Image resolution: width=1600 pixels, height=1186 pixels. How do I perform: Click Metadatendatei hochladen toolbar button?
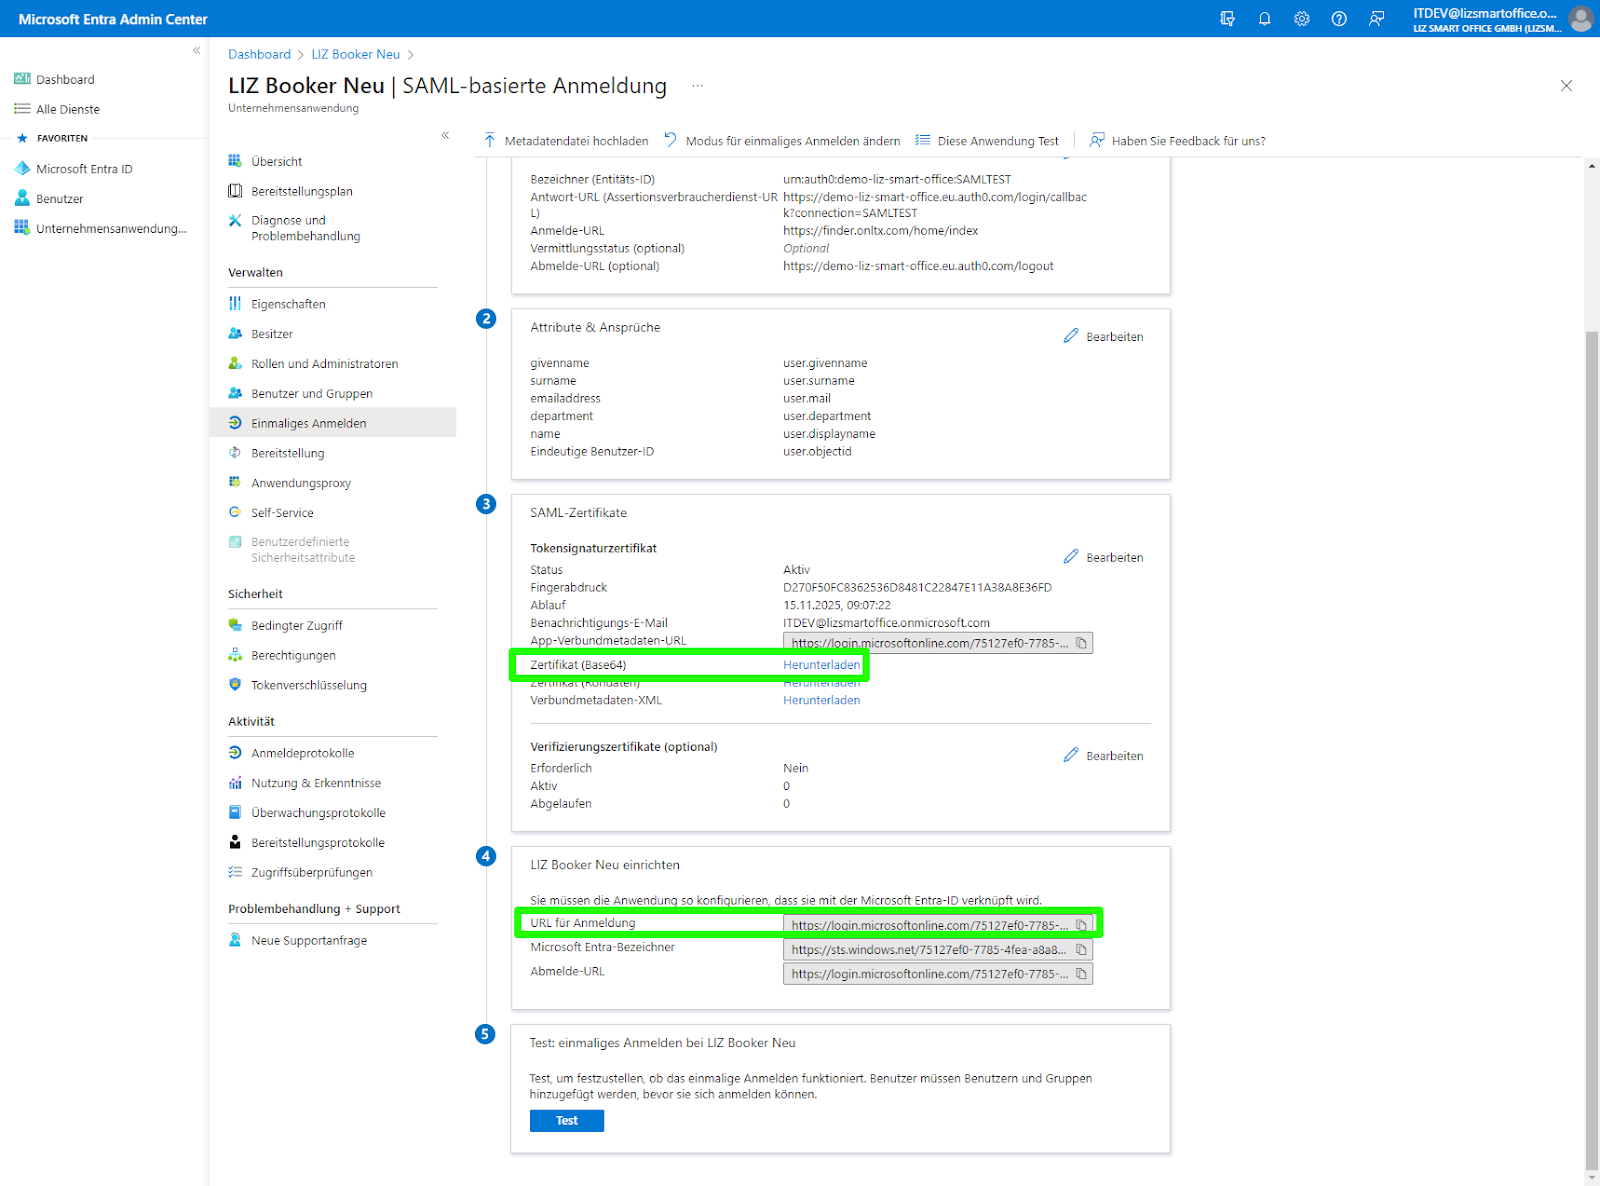pos(566,141)
